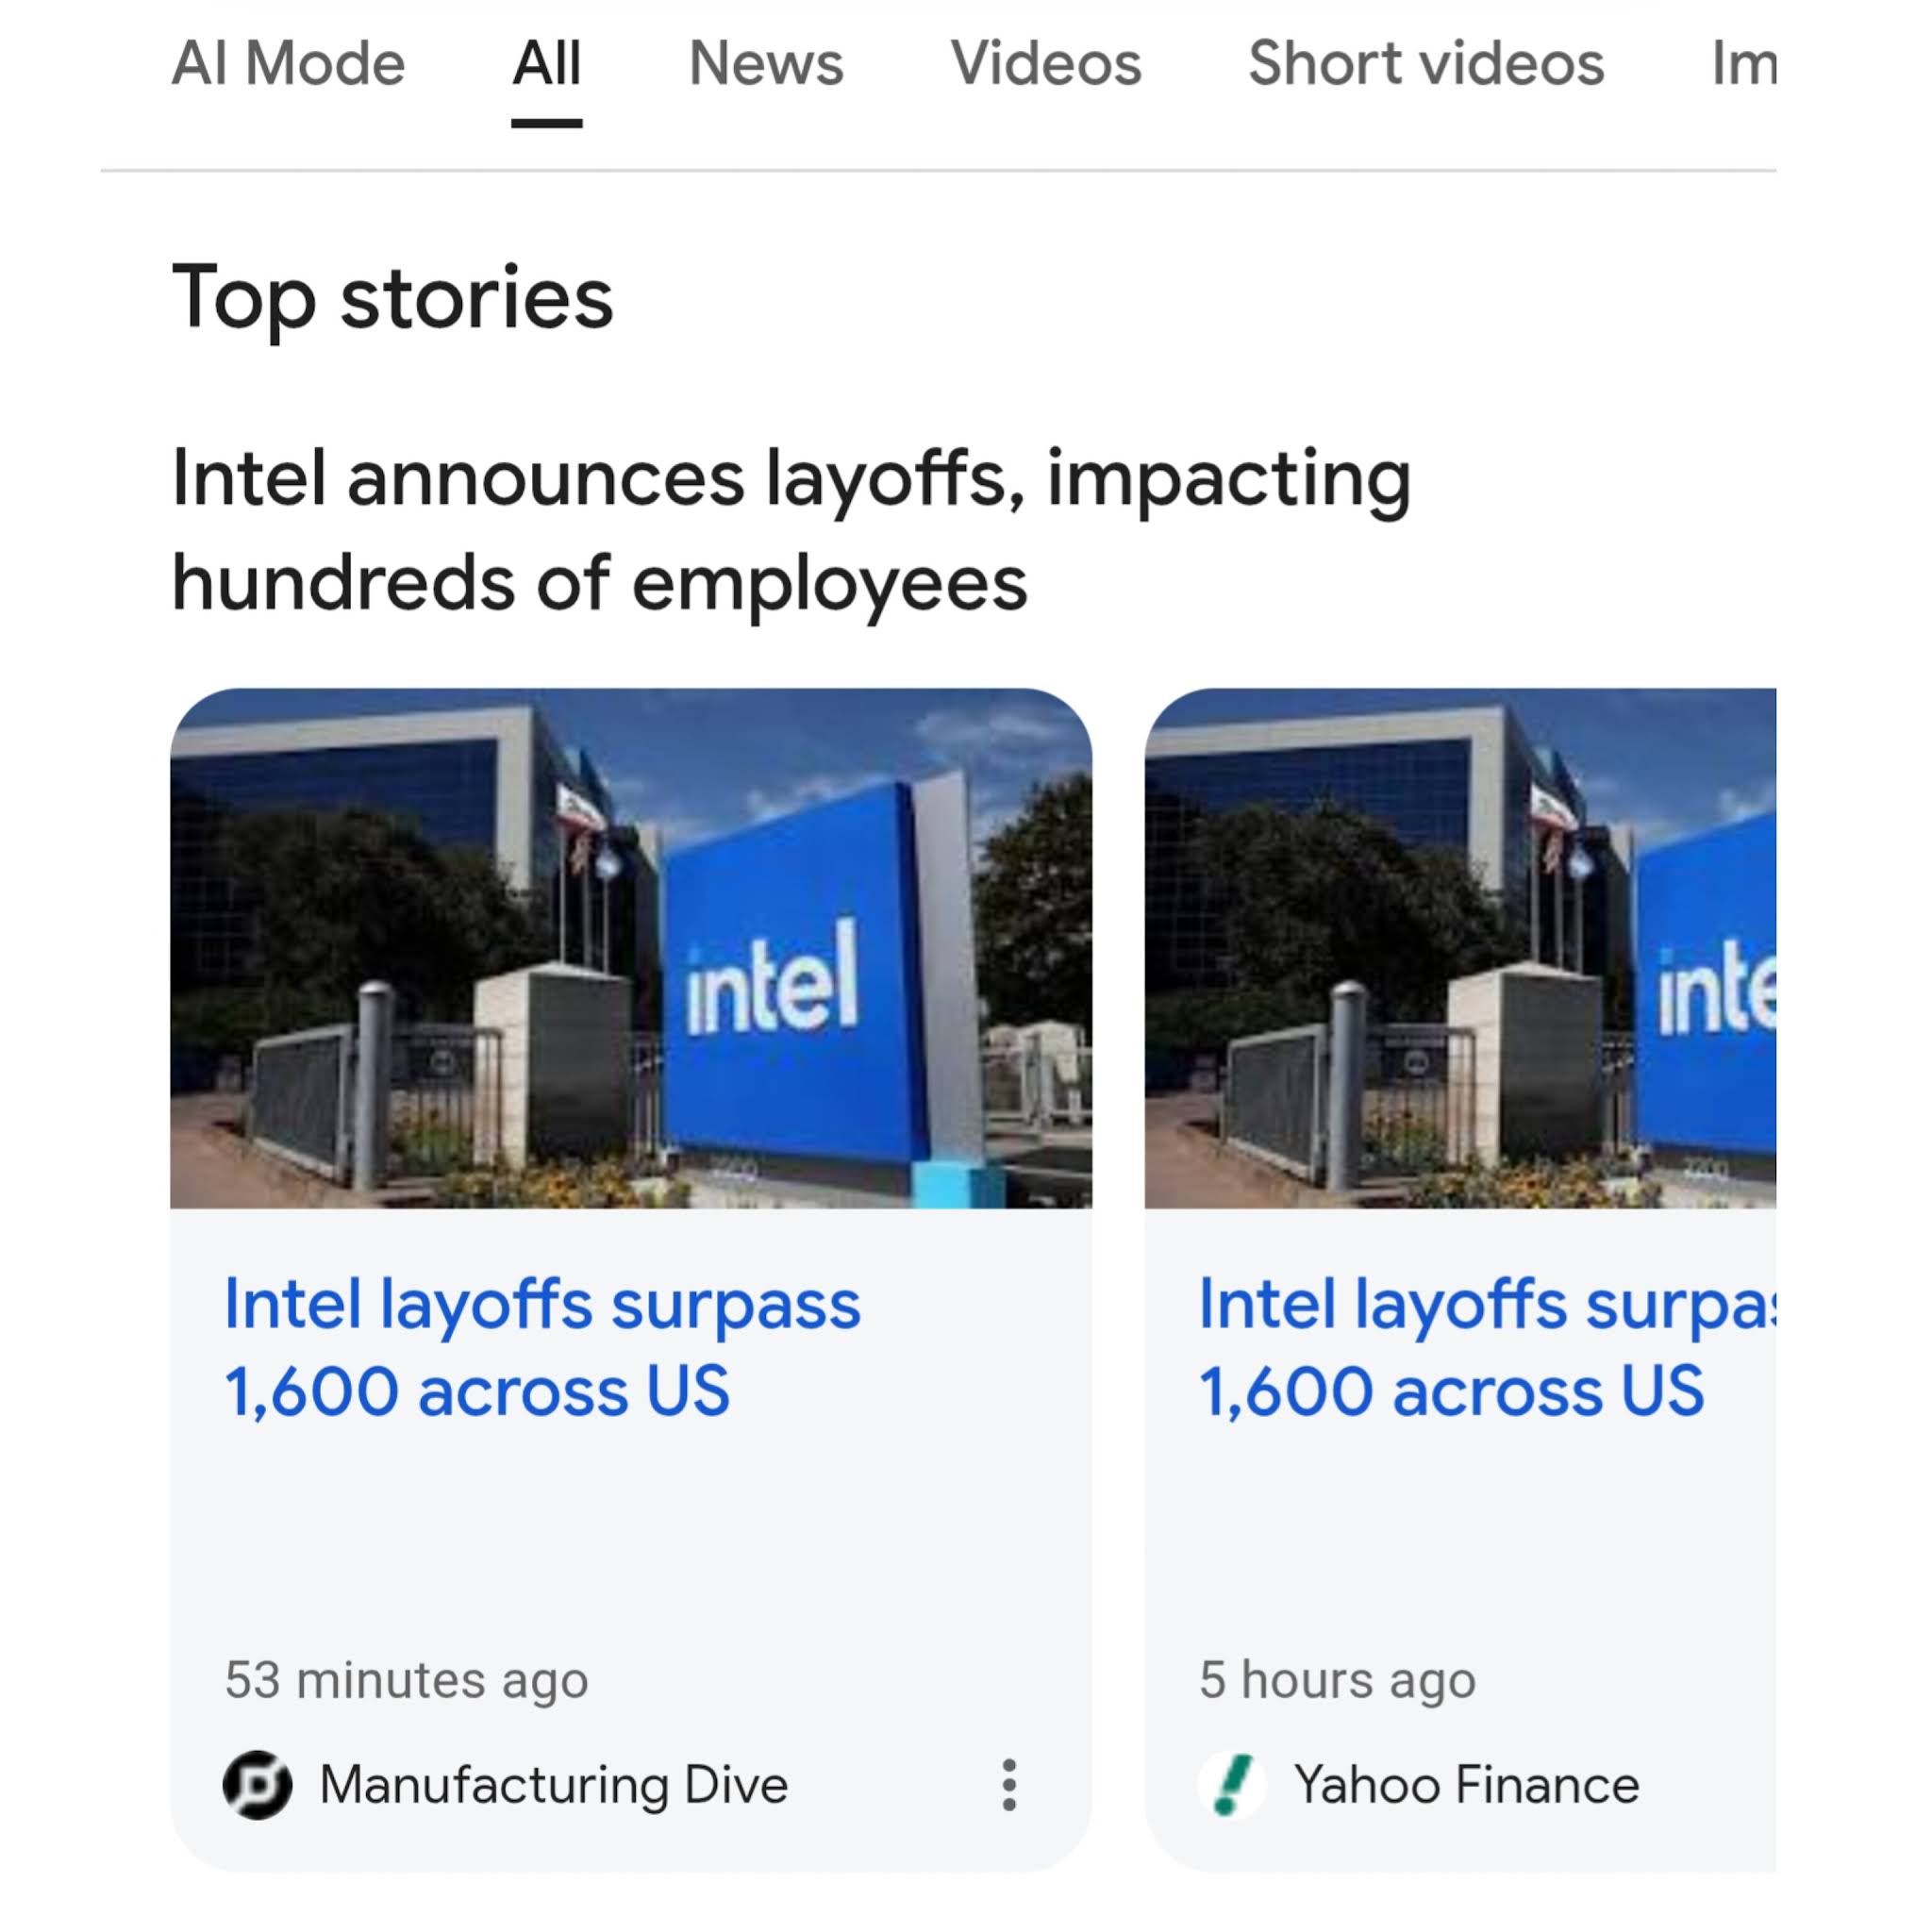Click the underline indicator beneath All

point(546,124)
